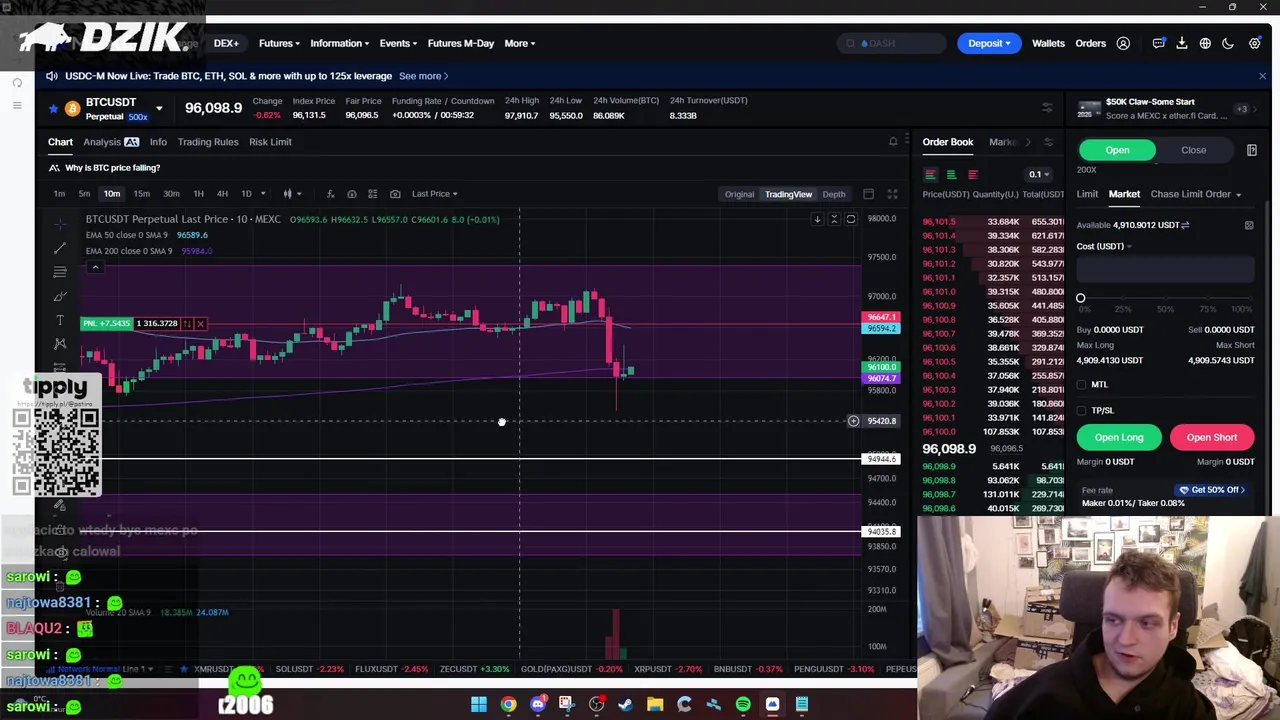This screenshot has height=720, width=1280.
Task: Switch chart view to Depth
Action: tap(833, 194)
